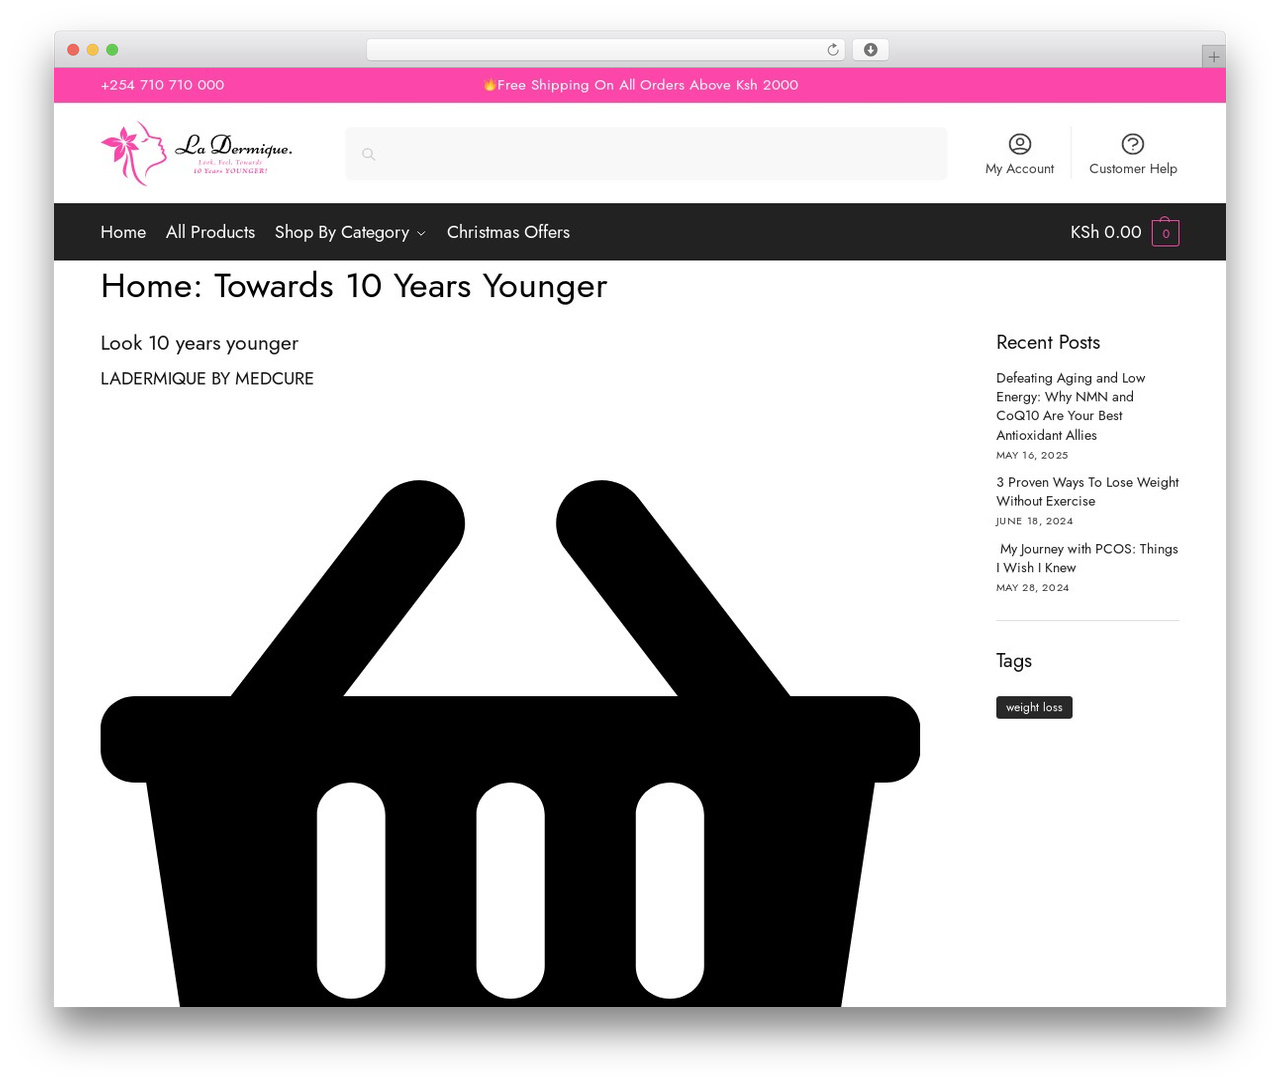Click the Tags heading
Screen dimensions: 1280x1084
click(1014, 661)
